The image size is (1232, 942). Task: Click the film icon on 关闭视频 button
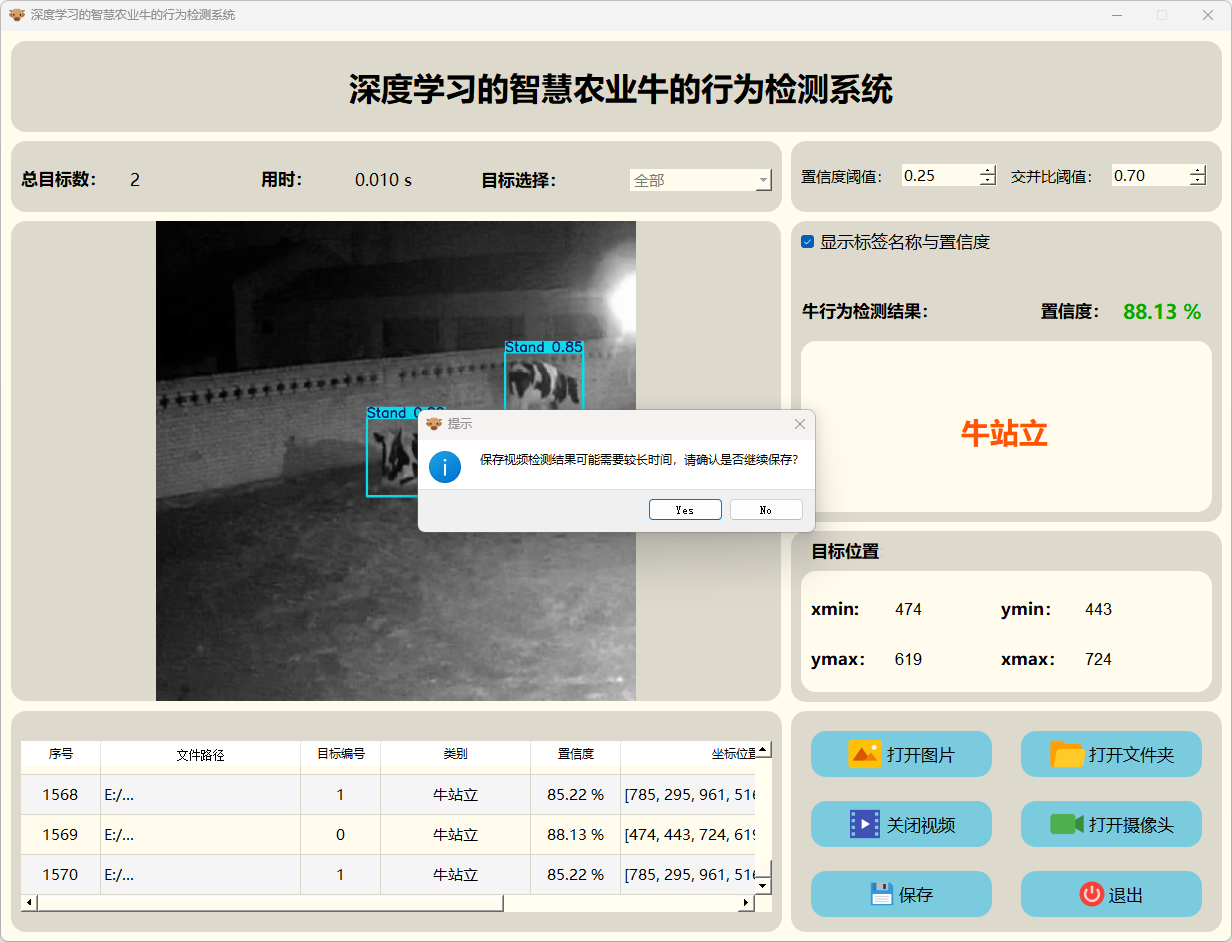(x=864, y=824)
